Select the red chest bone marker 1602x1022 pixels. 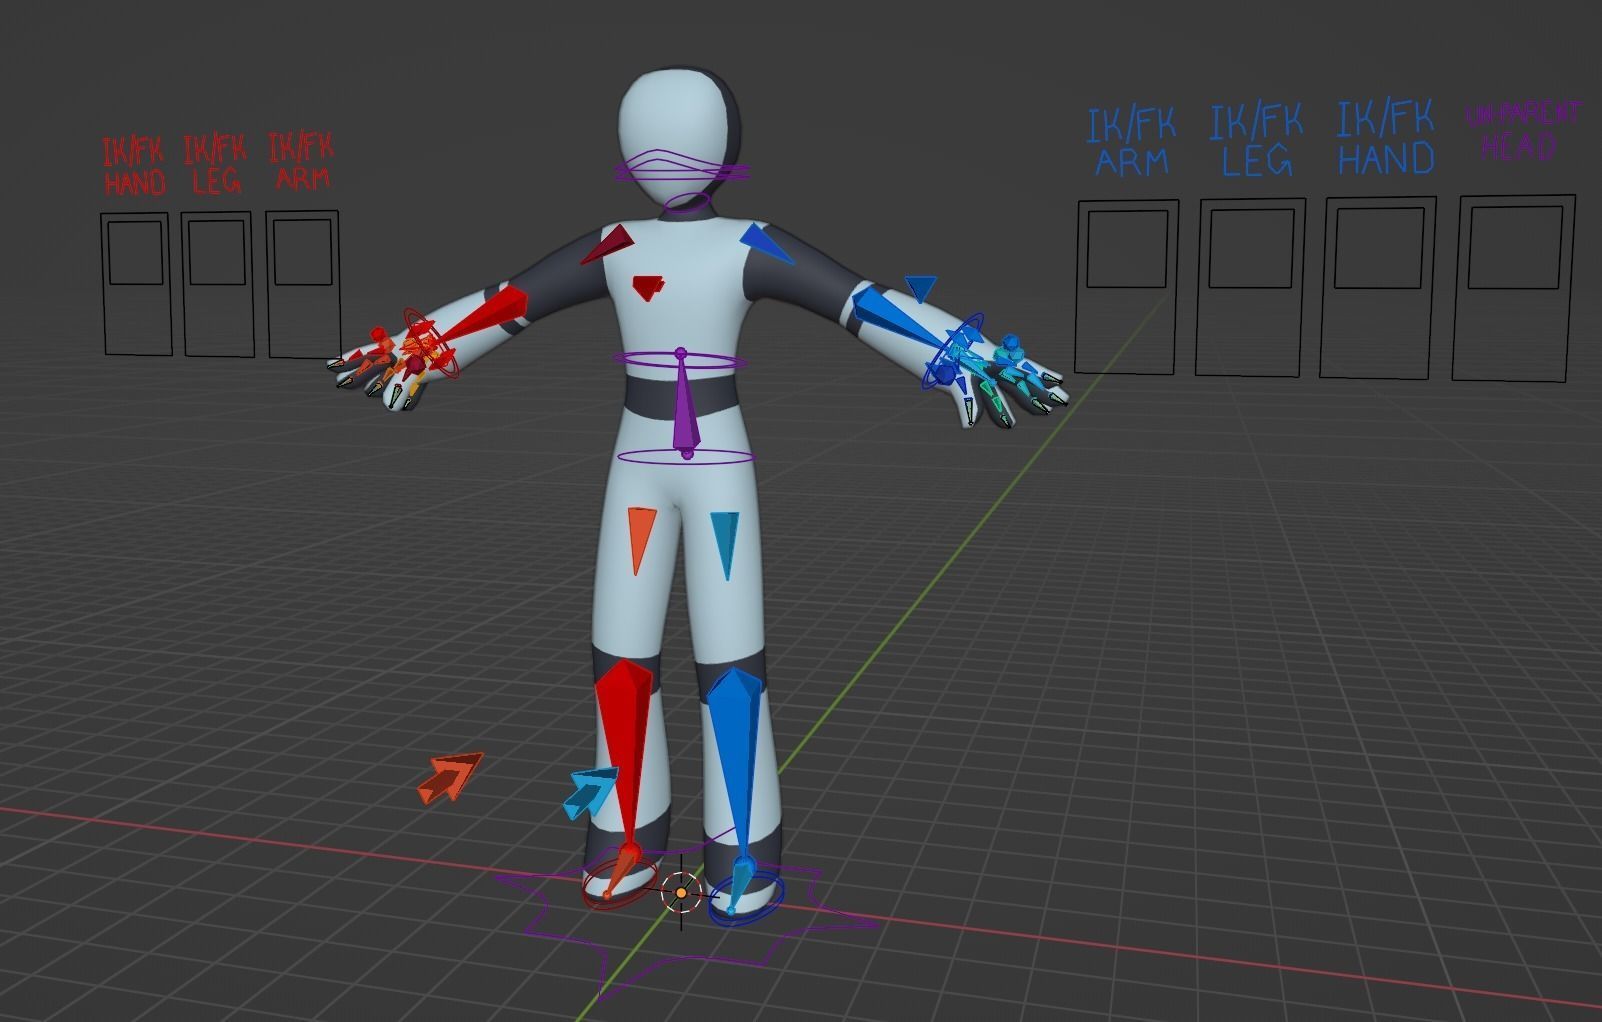click(x=649, y=288)
